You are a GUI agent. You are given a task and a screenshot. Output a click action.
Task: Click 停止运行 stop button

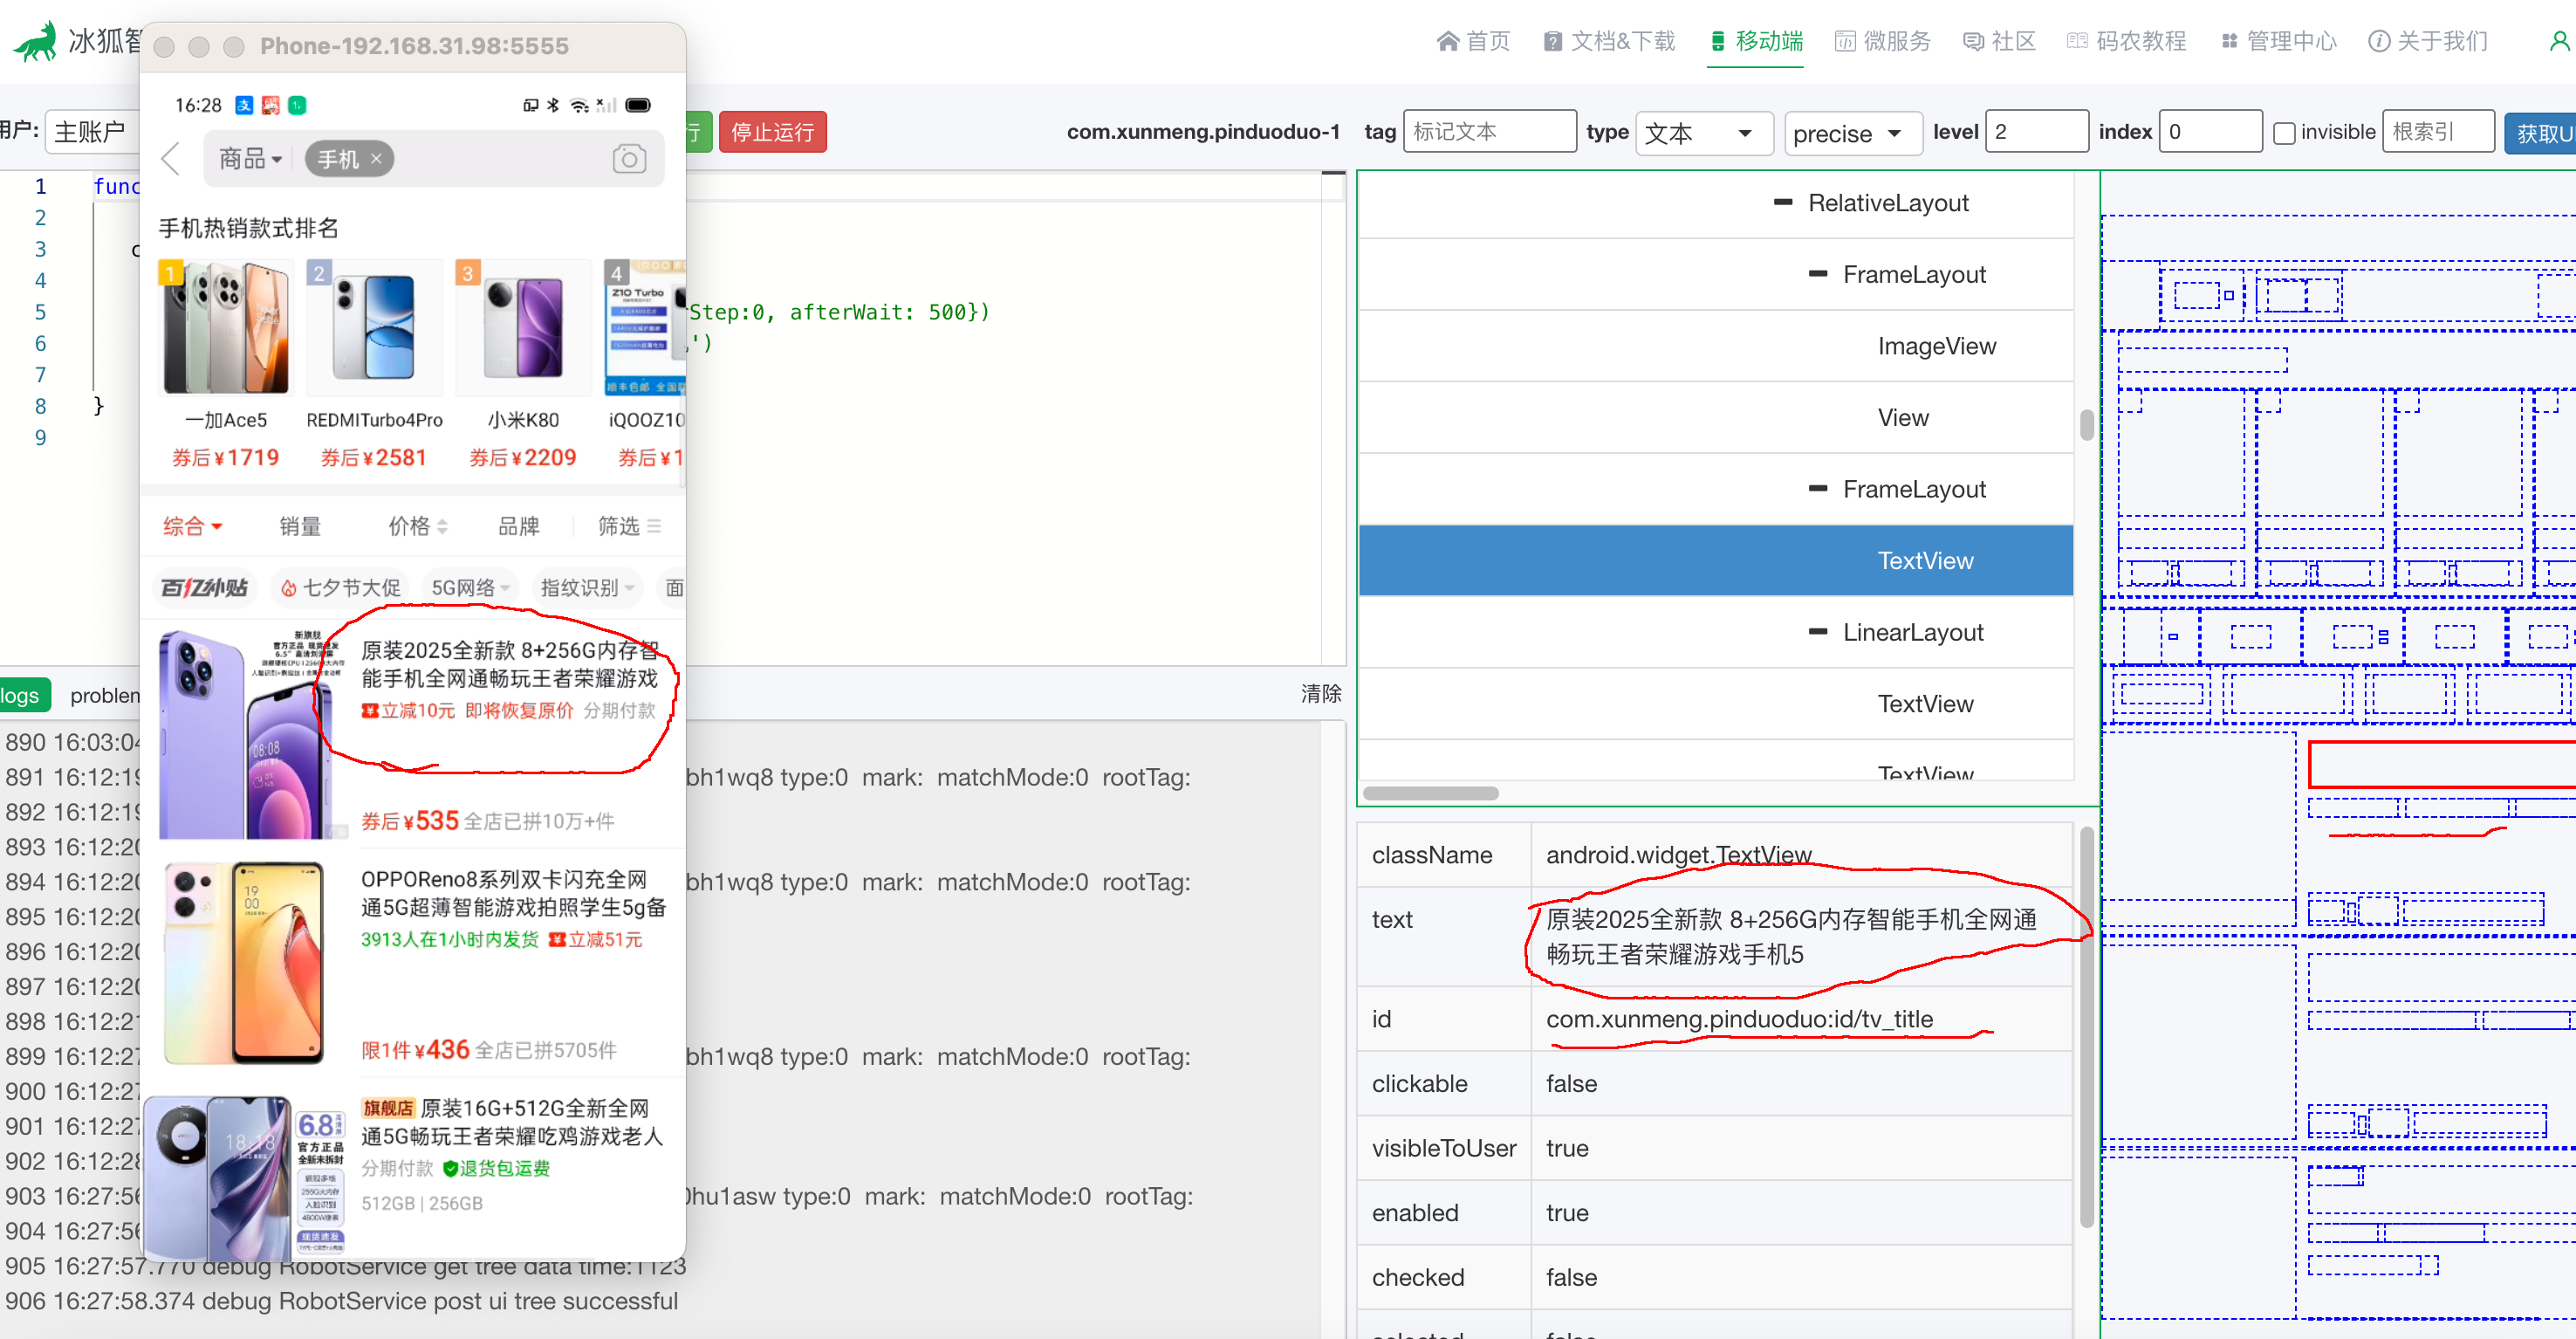click(x=772, y=132)
